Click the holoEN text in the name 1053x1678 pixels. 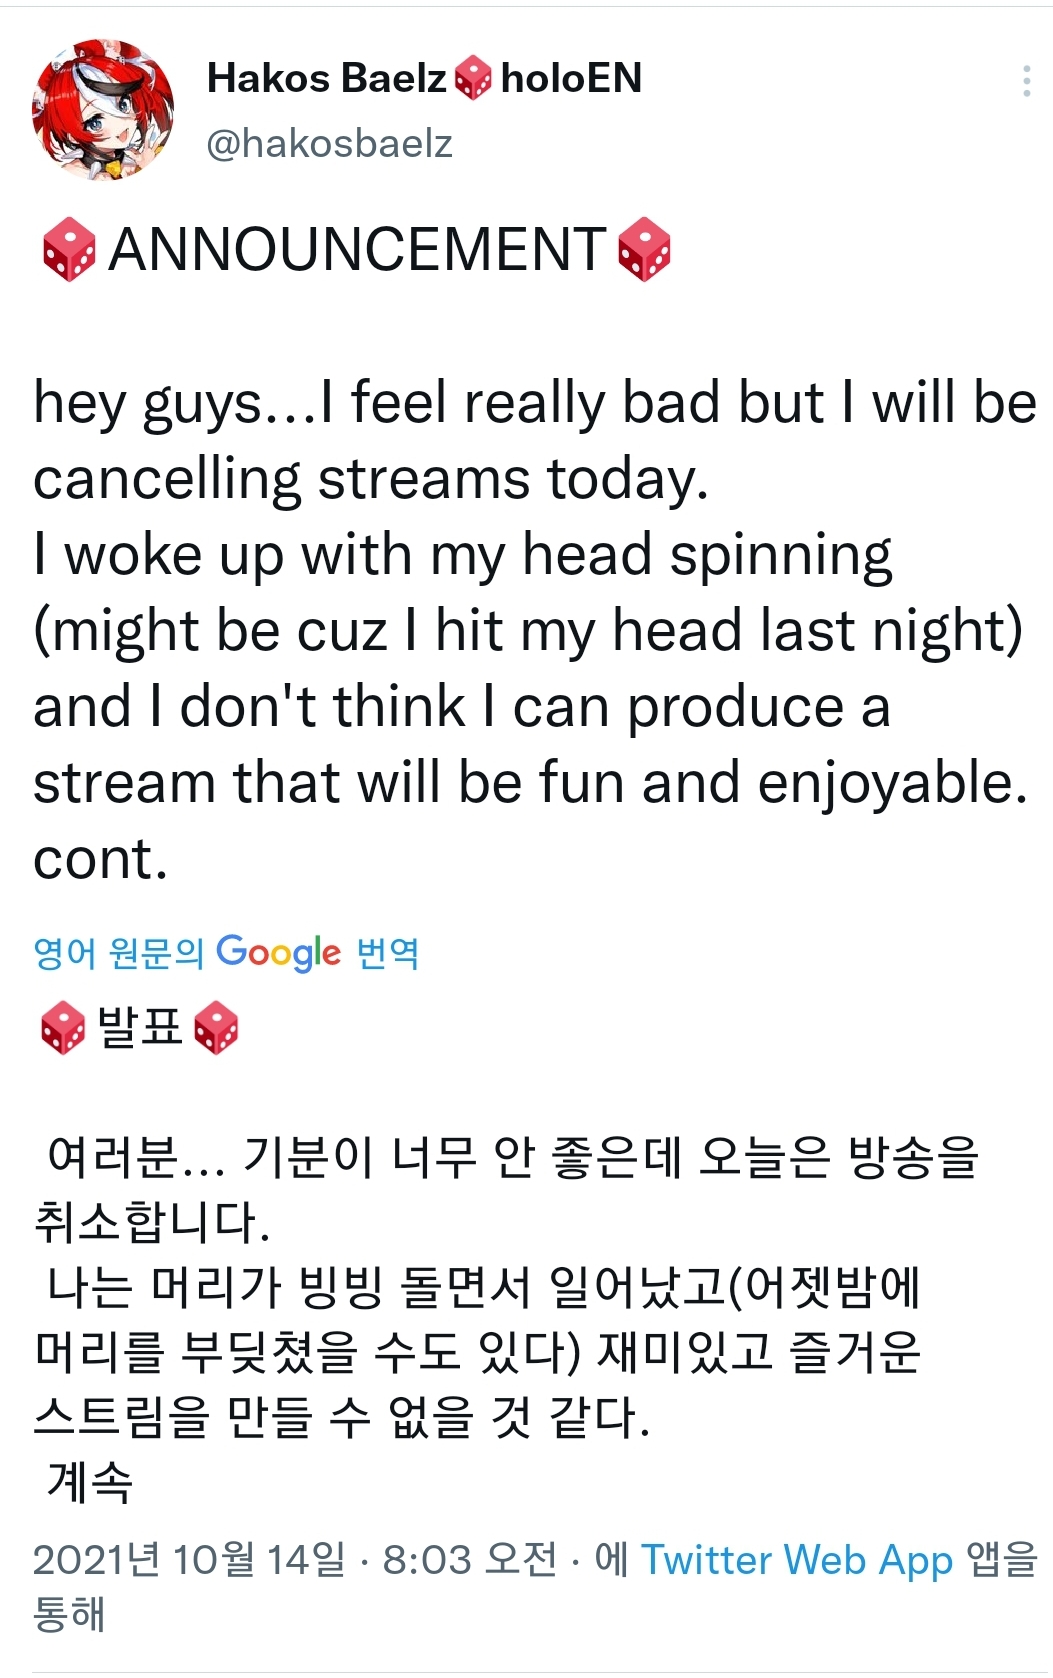pyautogui.click(x=571, y=78)
